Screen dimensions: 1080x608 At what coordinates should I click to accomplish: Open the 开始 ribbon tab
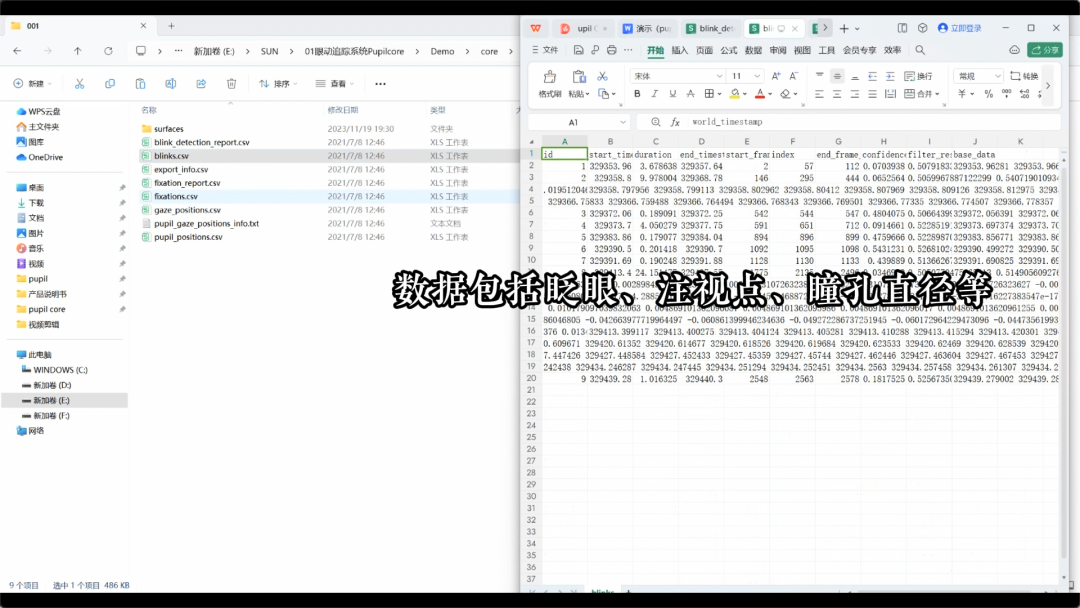coord(655,50)
